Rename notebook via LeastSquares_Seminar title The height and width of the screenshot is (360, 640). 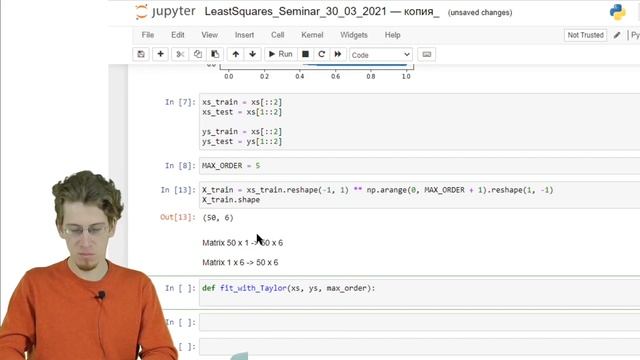322,11
